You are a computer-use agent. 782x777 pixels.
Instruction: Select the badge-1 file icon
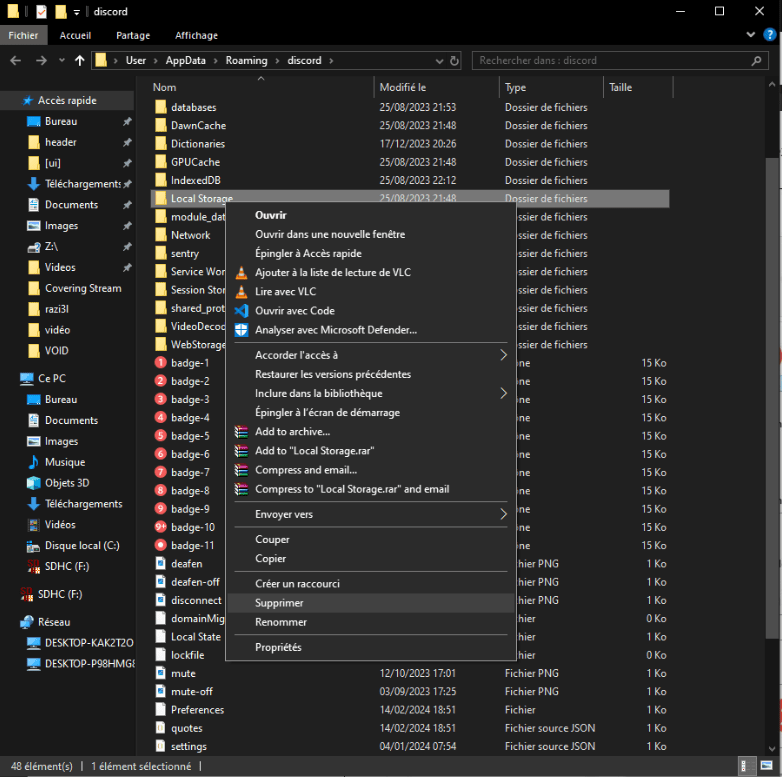point(161,363)
